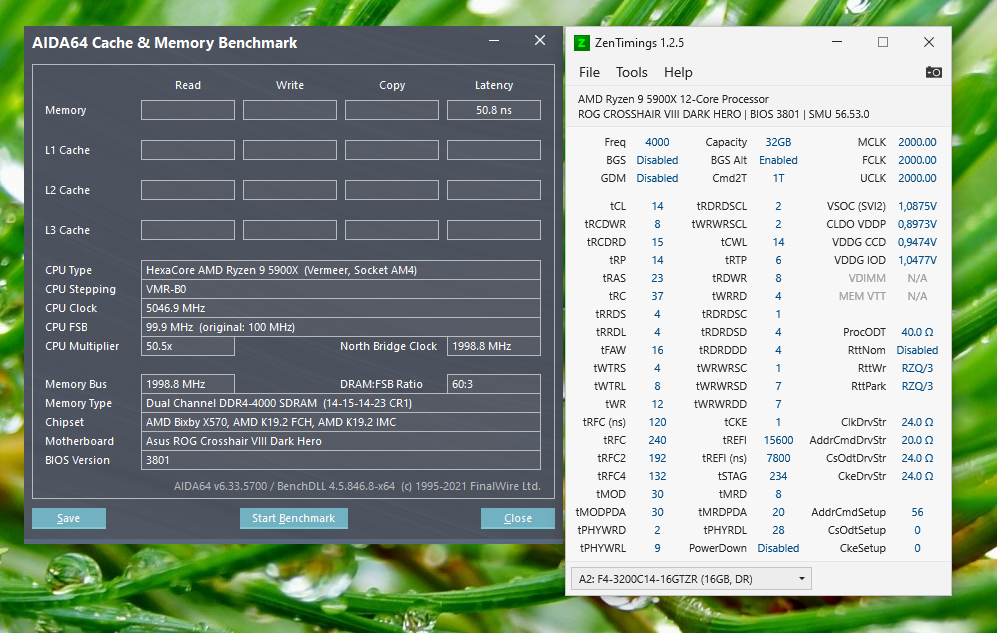Click the empty Memory Copy result field
Viewport: 997px width, 633px height.
click(392, 110)
